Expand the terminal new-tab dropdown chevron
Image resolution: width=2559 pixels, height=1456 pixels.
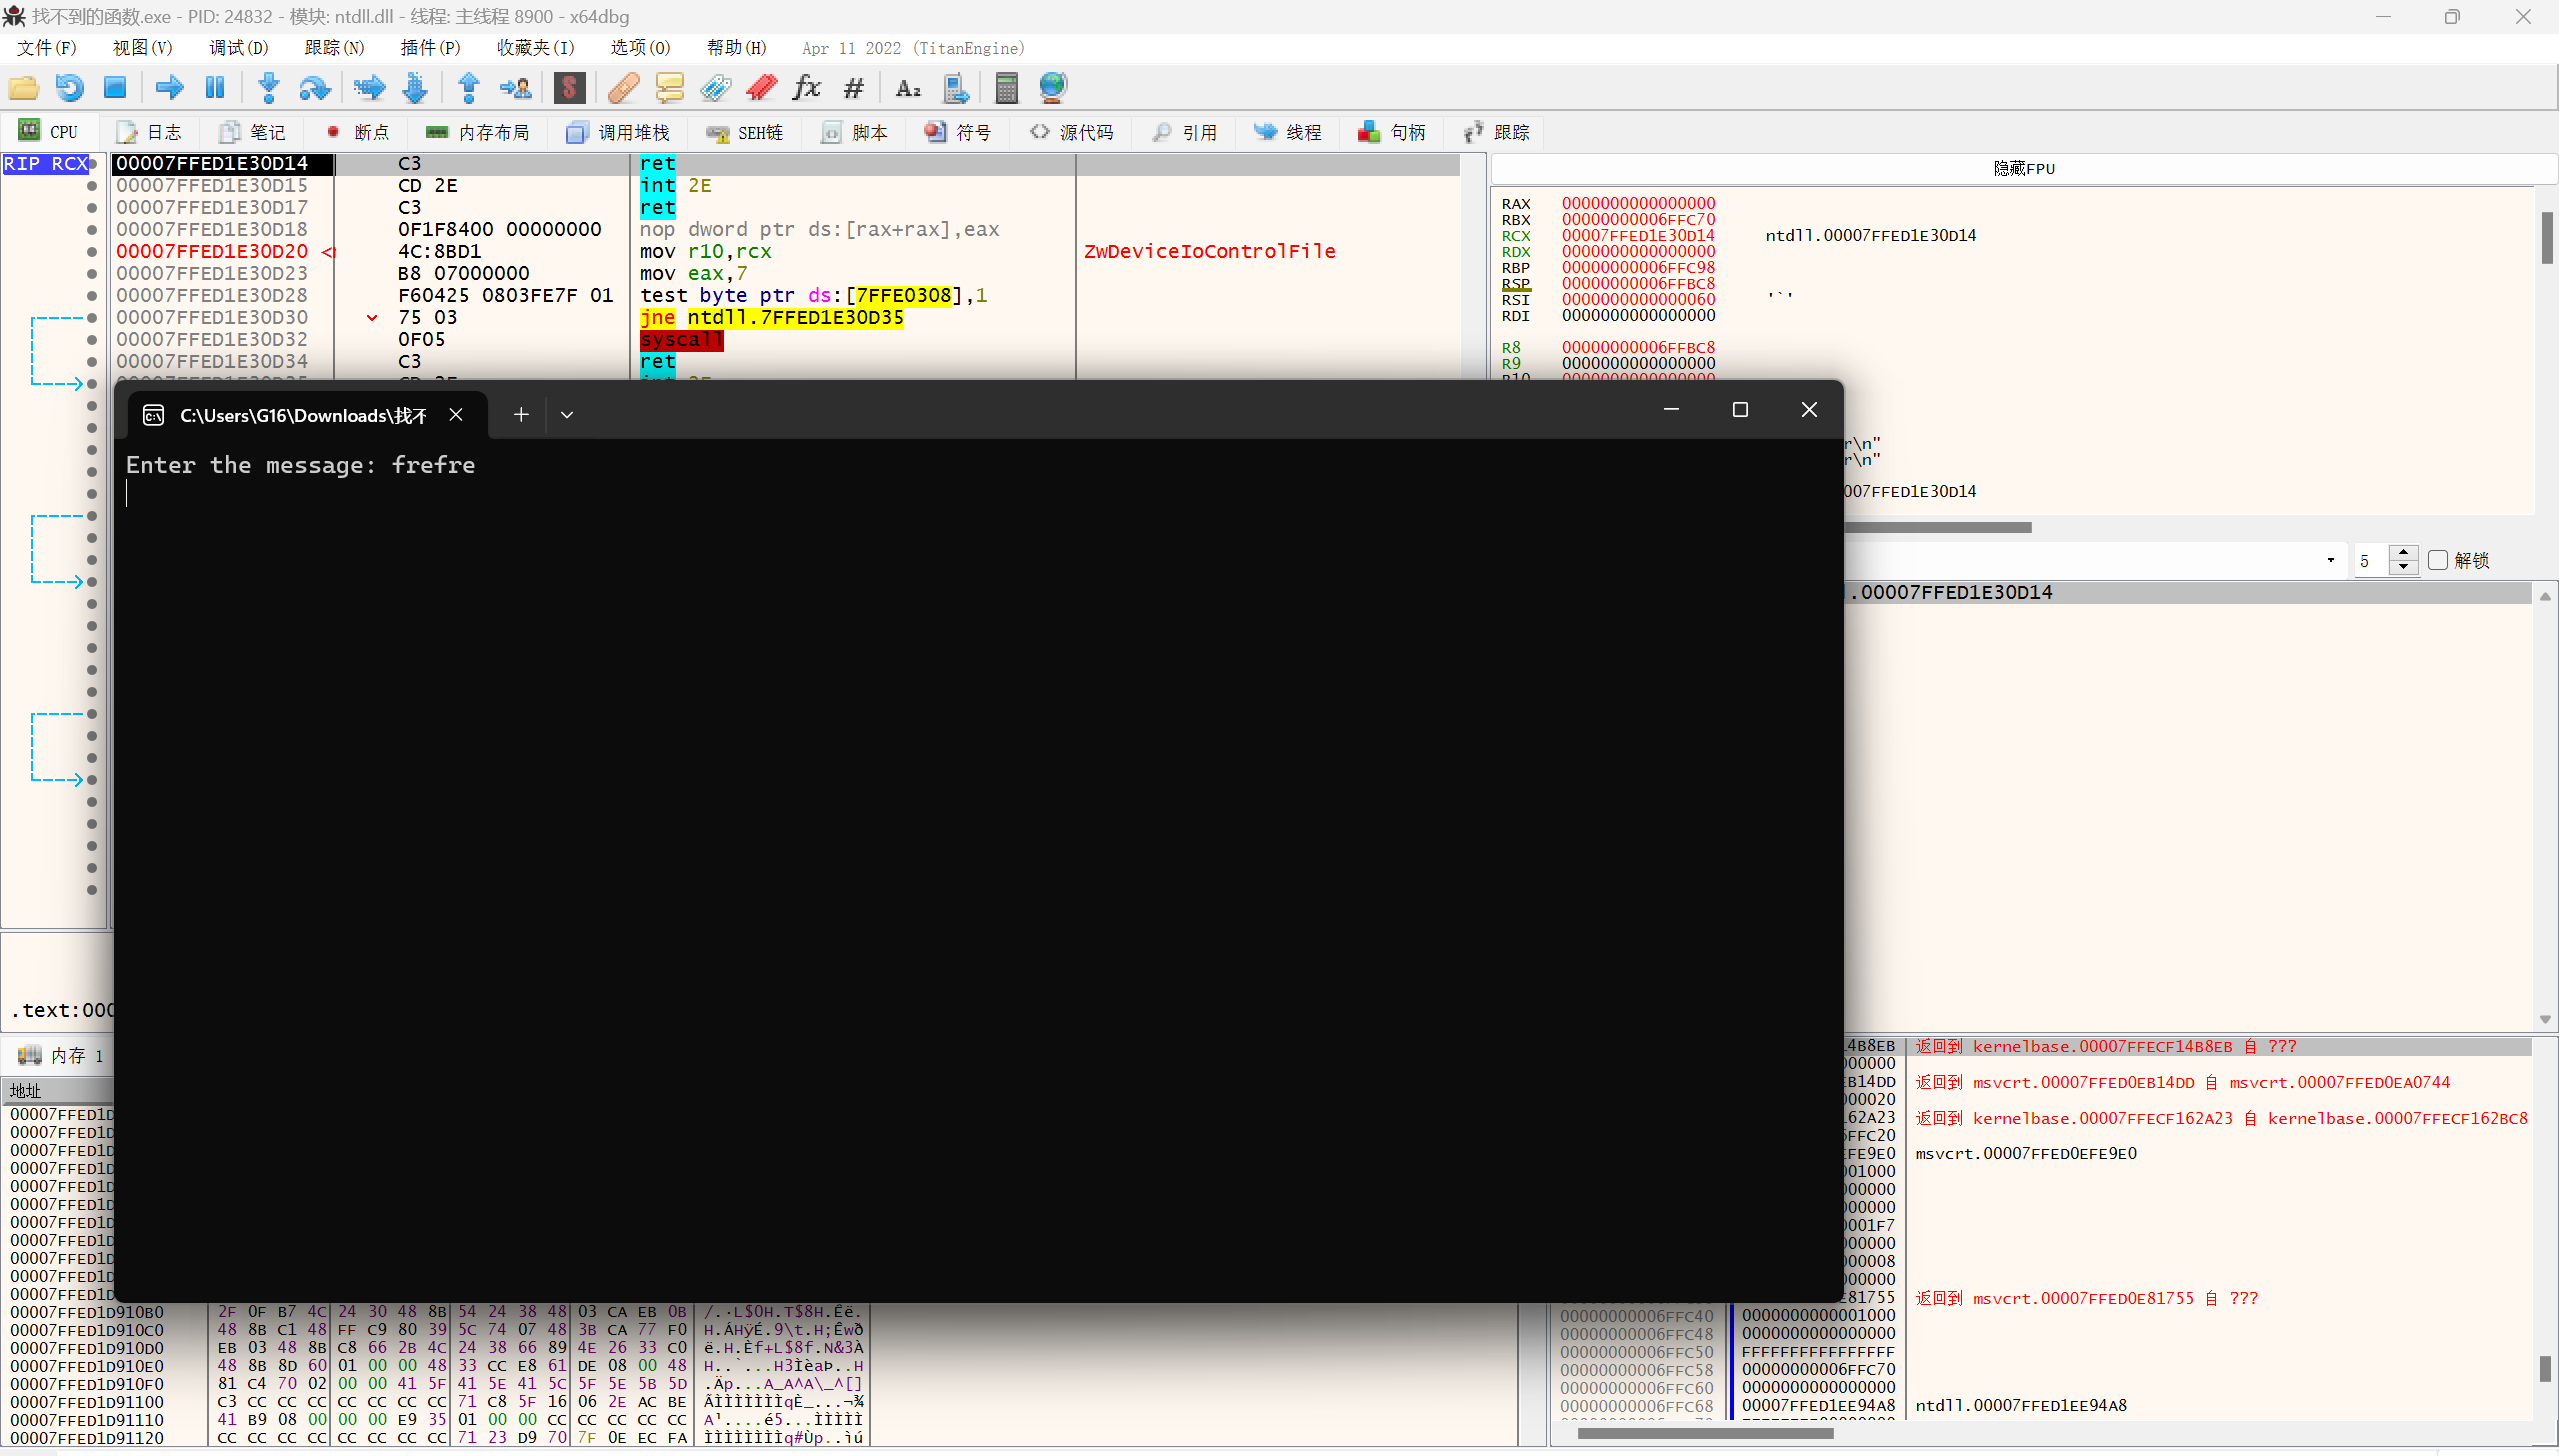[567, 415]
